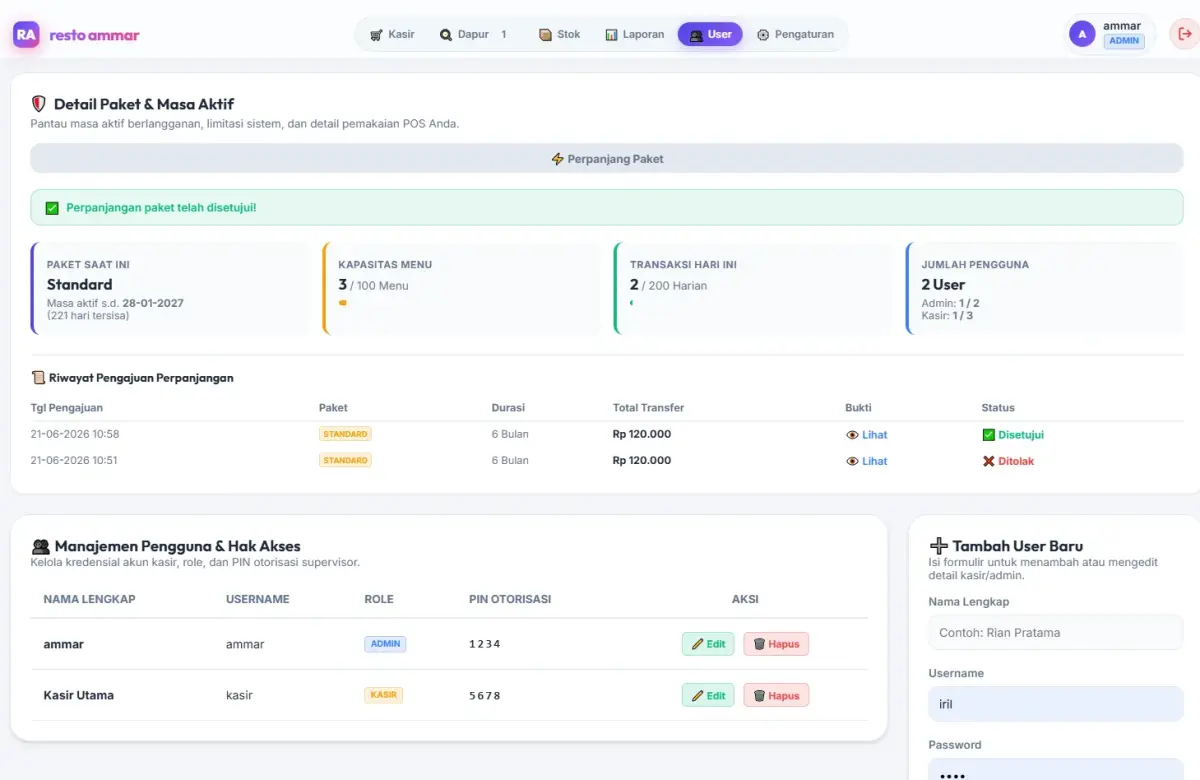
Task: Open the Kasir tab
Action: coord(392,34)
